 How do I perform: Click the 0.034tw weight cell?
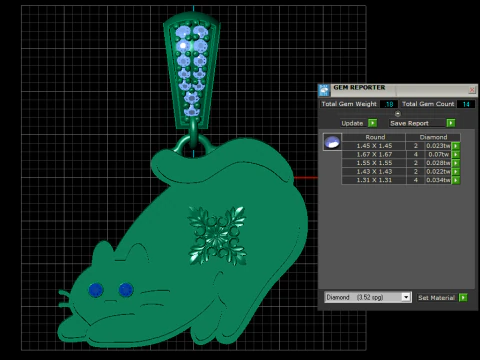point(438,180)
